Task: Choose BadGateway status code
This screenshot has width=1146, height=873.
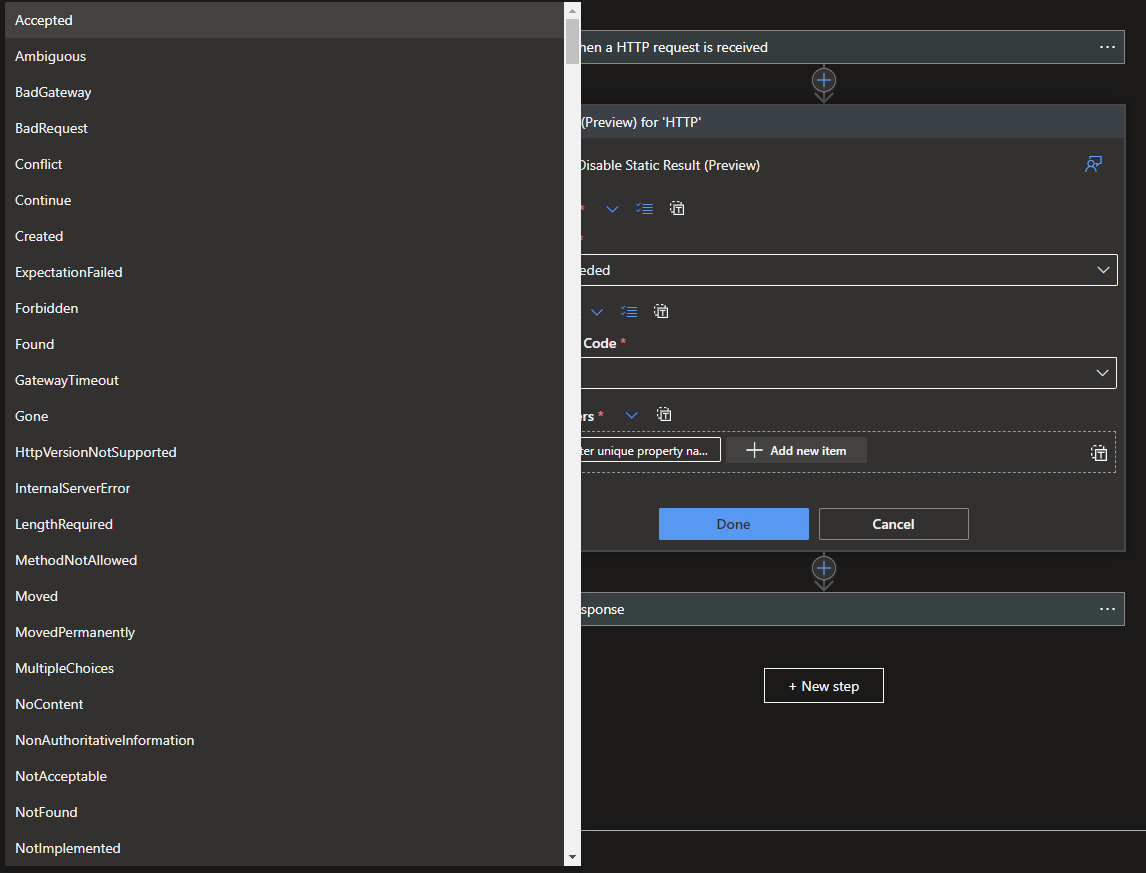Action: tap(284, 92)
